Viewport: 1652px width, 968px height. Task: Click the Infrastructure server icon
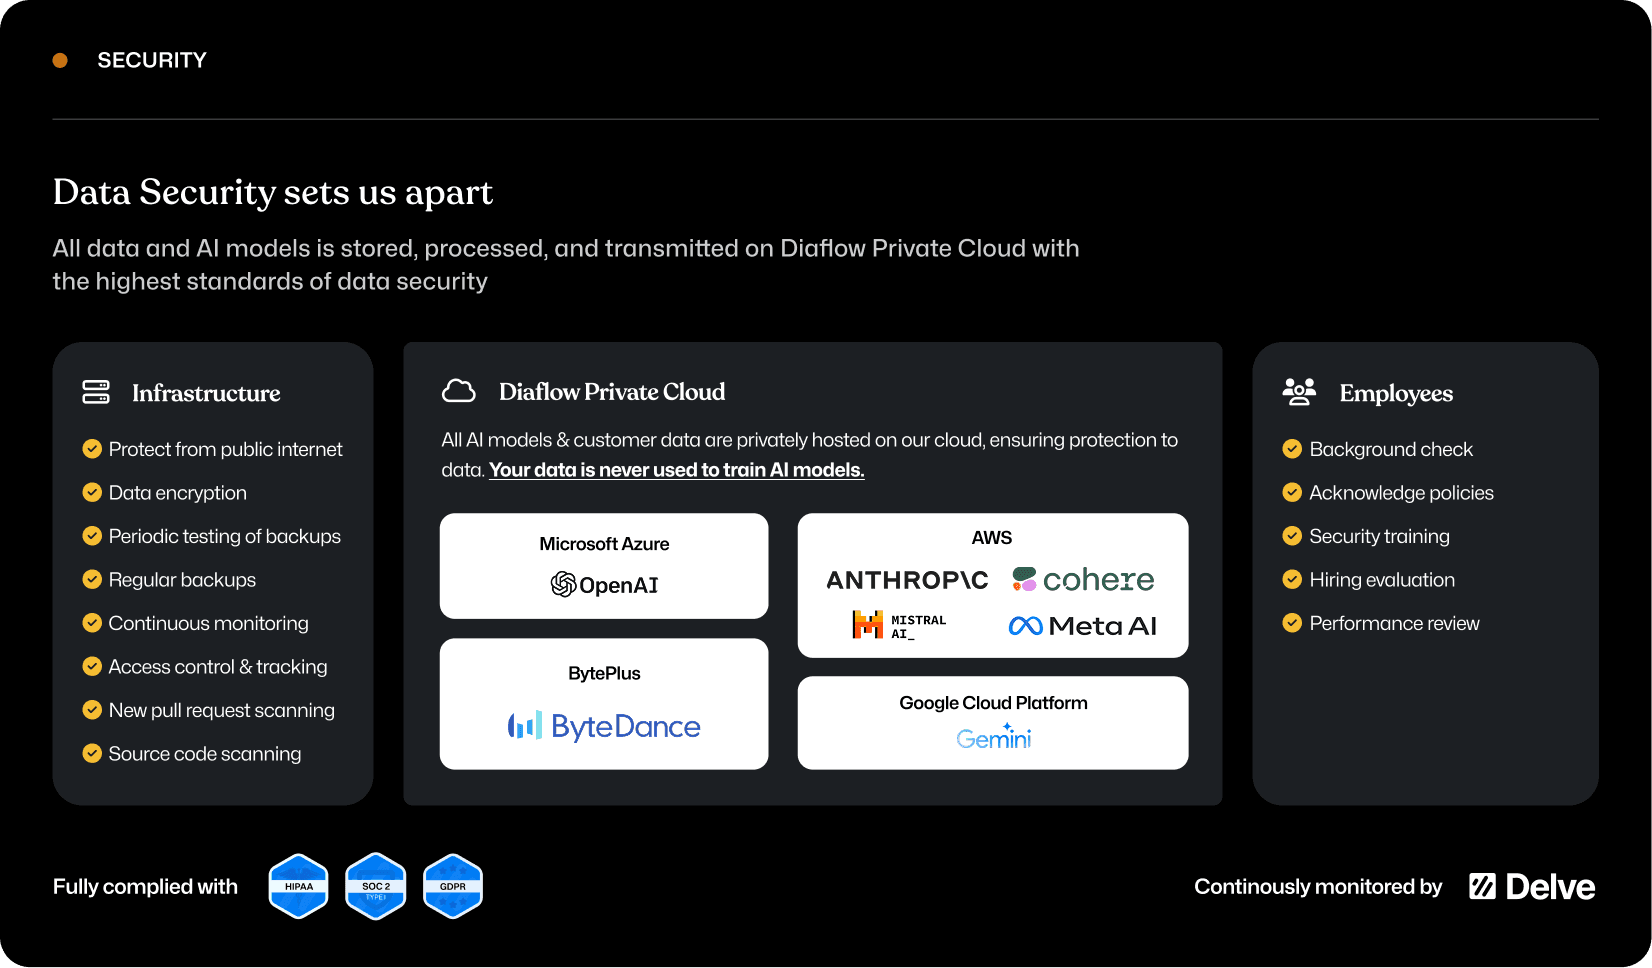[x=96, y=392]
